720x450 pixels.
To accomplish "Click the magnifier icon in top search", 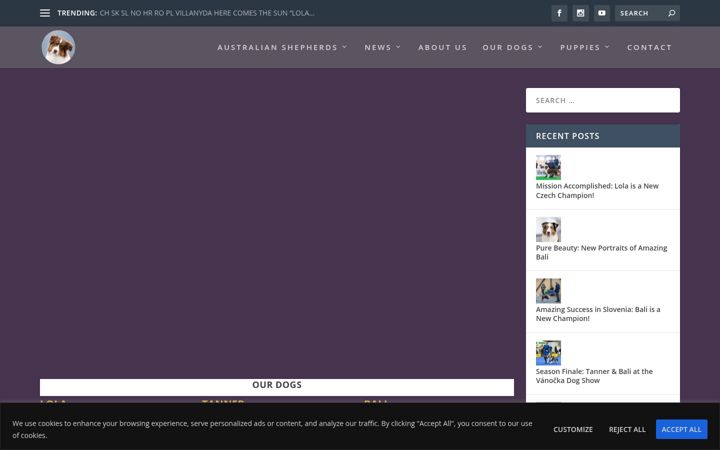I will [671, 13].
